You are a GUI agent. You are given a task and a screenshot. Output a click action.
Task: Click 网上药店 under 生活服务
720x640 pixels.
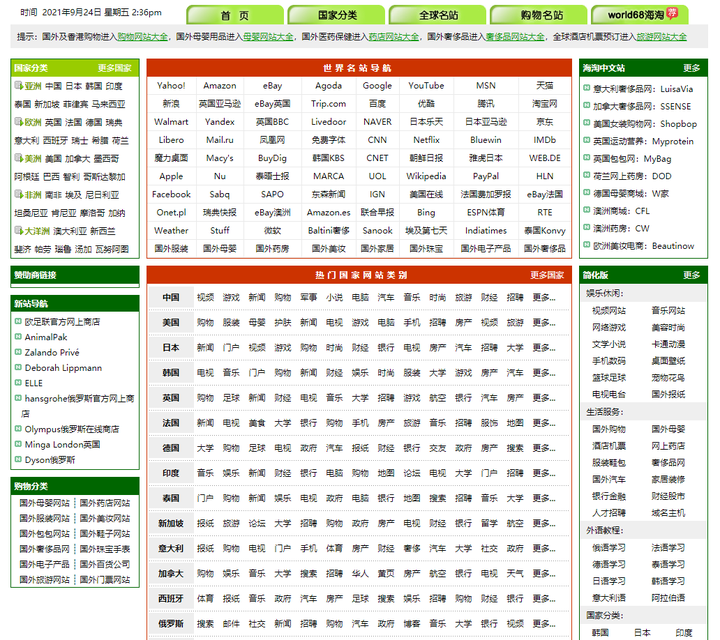(668, 446)
